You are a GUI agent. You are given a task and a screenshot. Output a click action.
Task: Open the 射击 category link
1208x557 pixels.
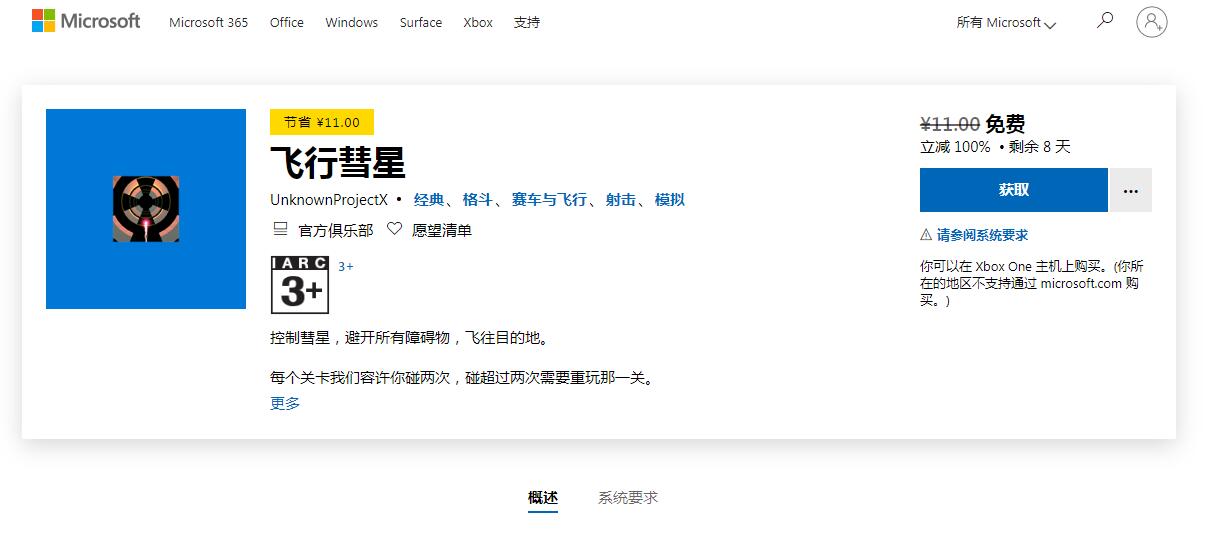click(x=621, y=200)
